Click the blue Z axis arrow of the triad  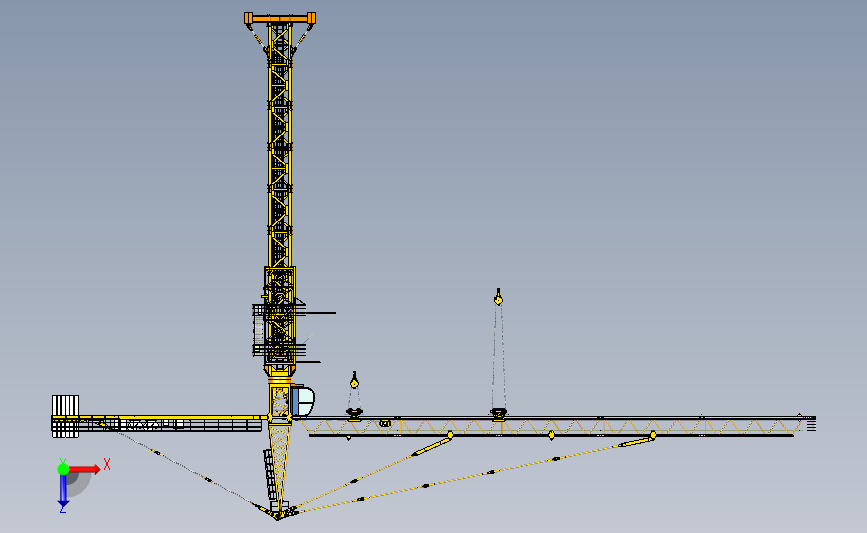tap(63, 492)
